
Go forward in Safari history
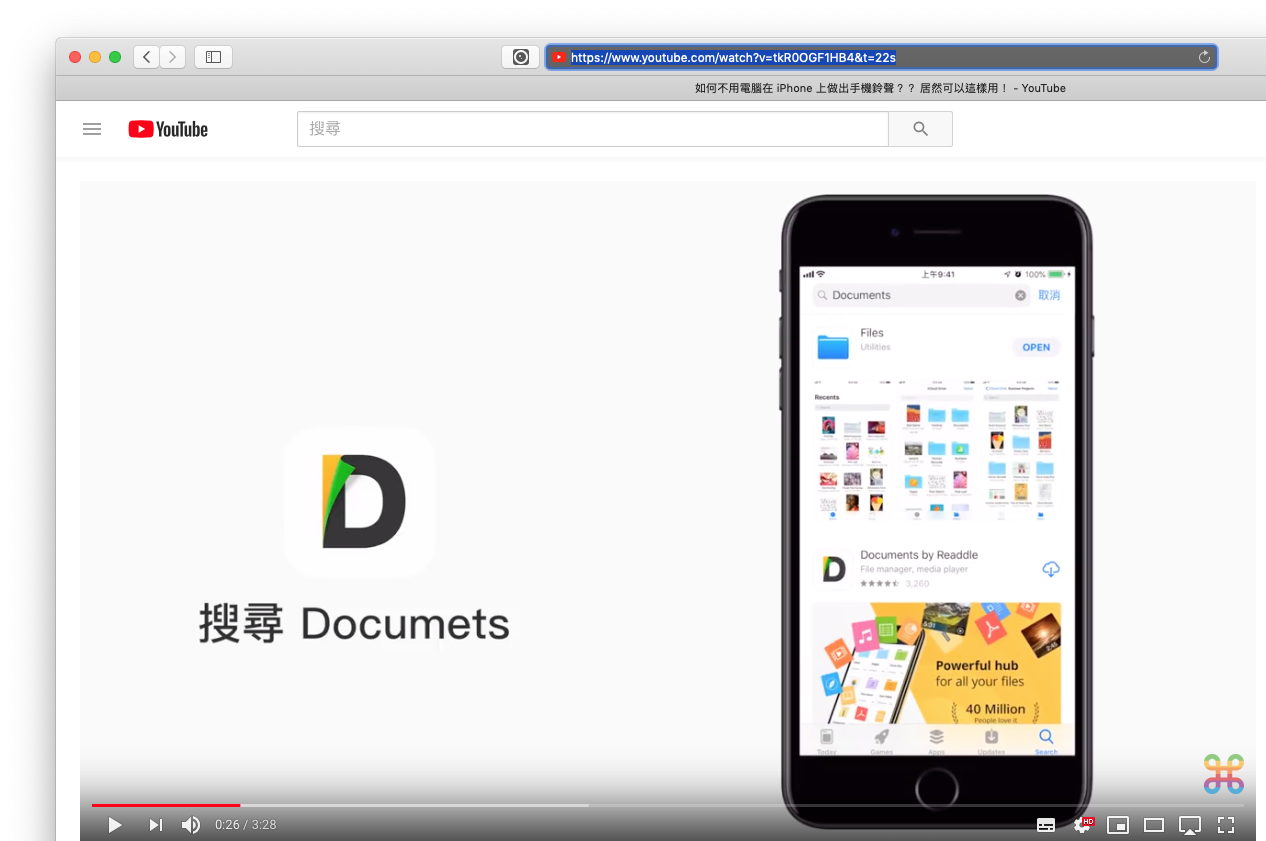point(173,57)
